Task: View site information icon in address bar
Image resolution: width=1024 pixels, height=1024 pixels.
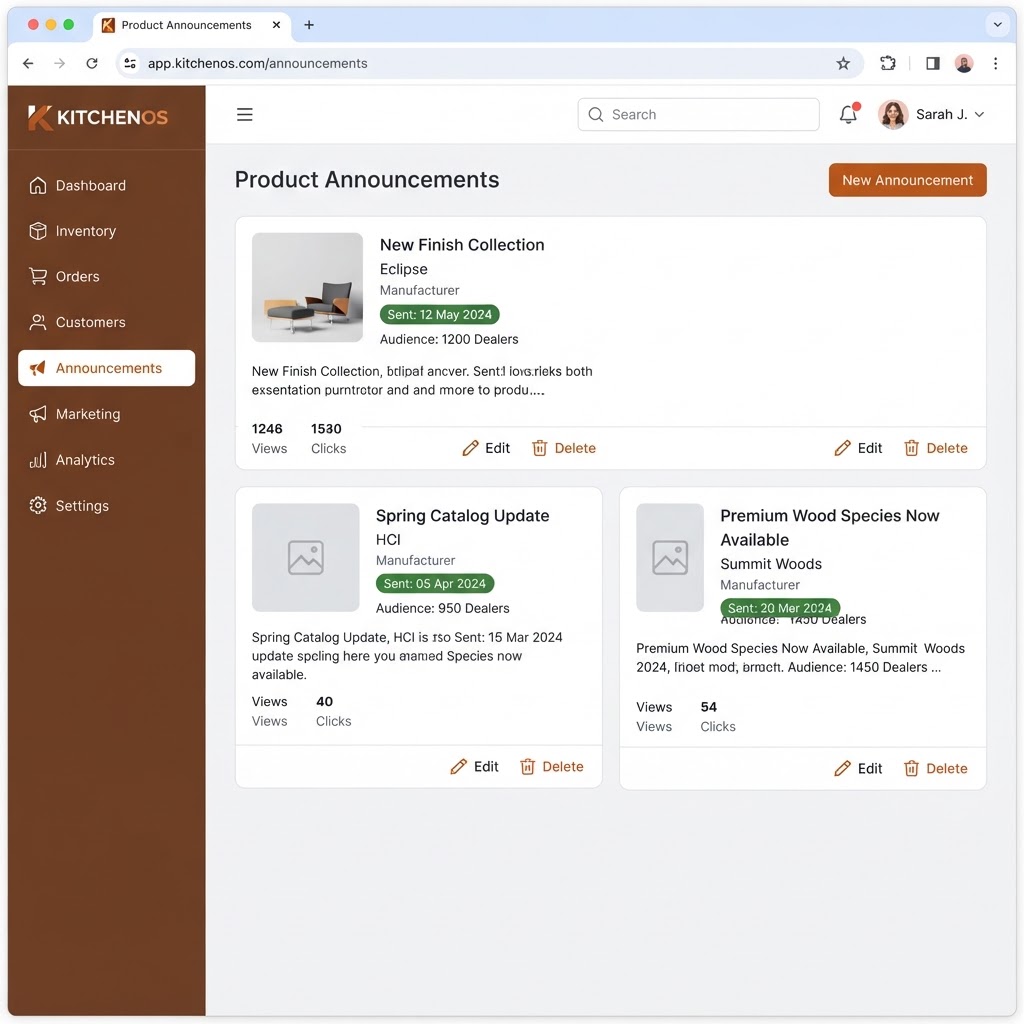Action: (130, 63)
